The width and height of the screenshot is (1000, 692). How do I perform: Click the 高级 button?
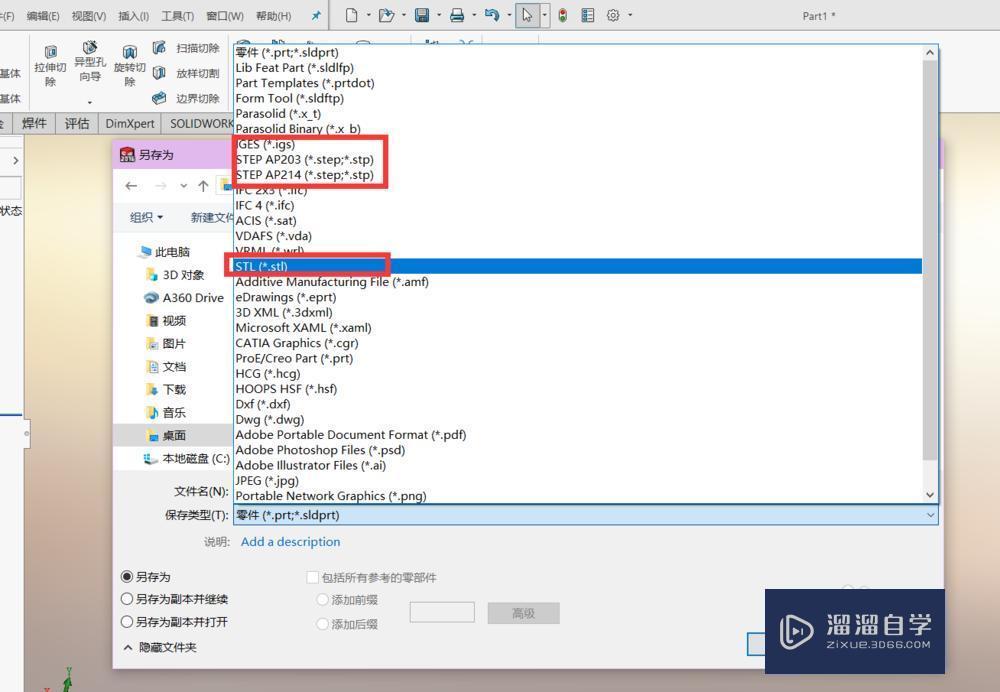pos(524,614)
